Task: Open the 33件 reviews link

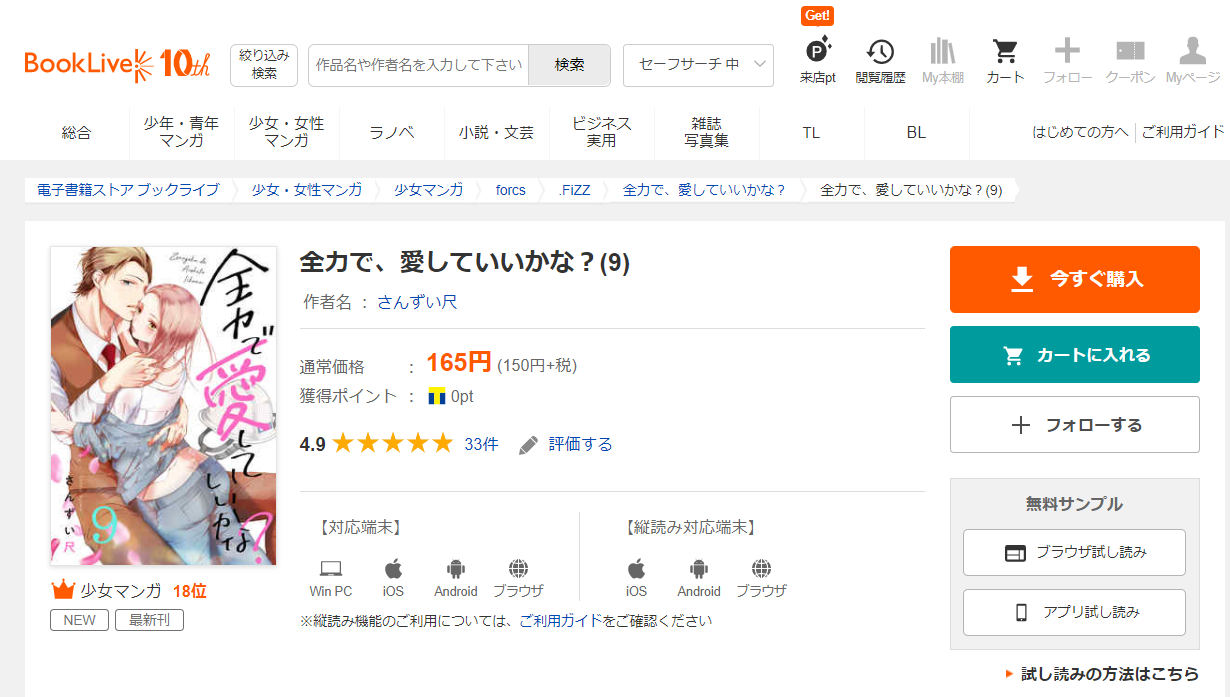Action: (481, 444)
